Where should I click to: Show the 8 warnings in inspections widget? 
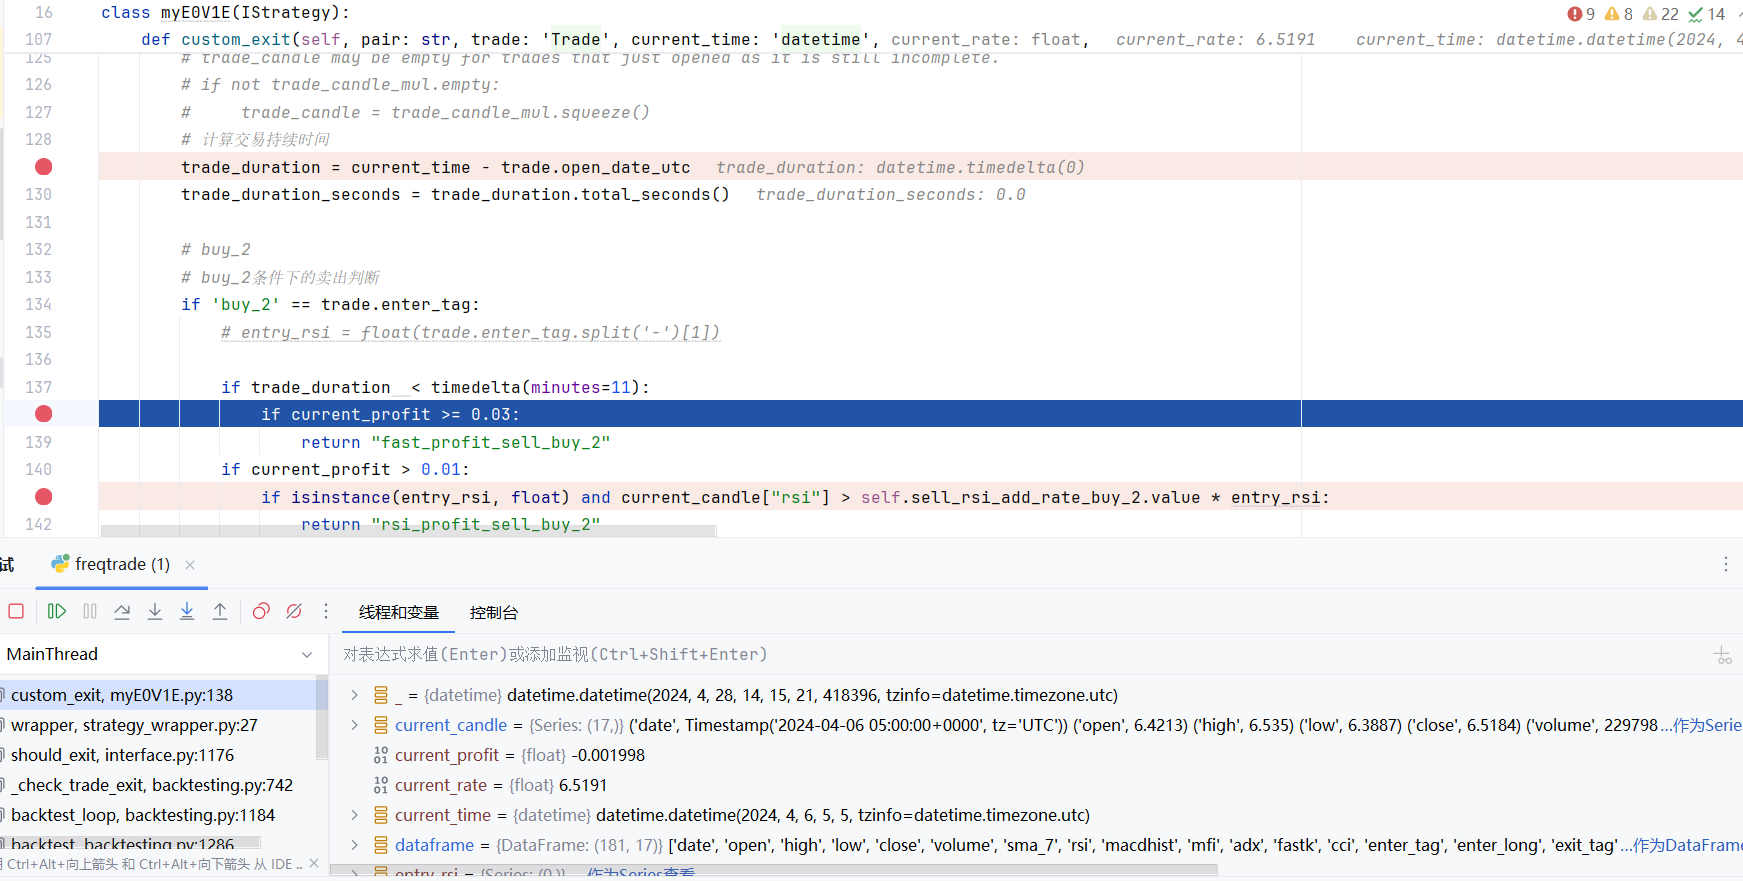[x=1618, y=14]
